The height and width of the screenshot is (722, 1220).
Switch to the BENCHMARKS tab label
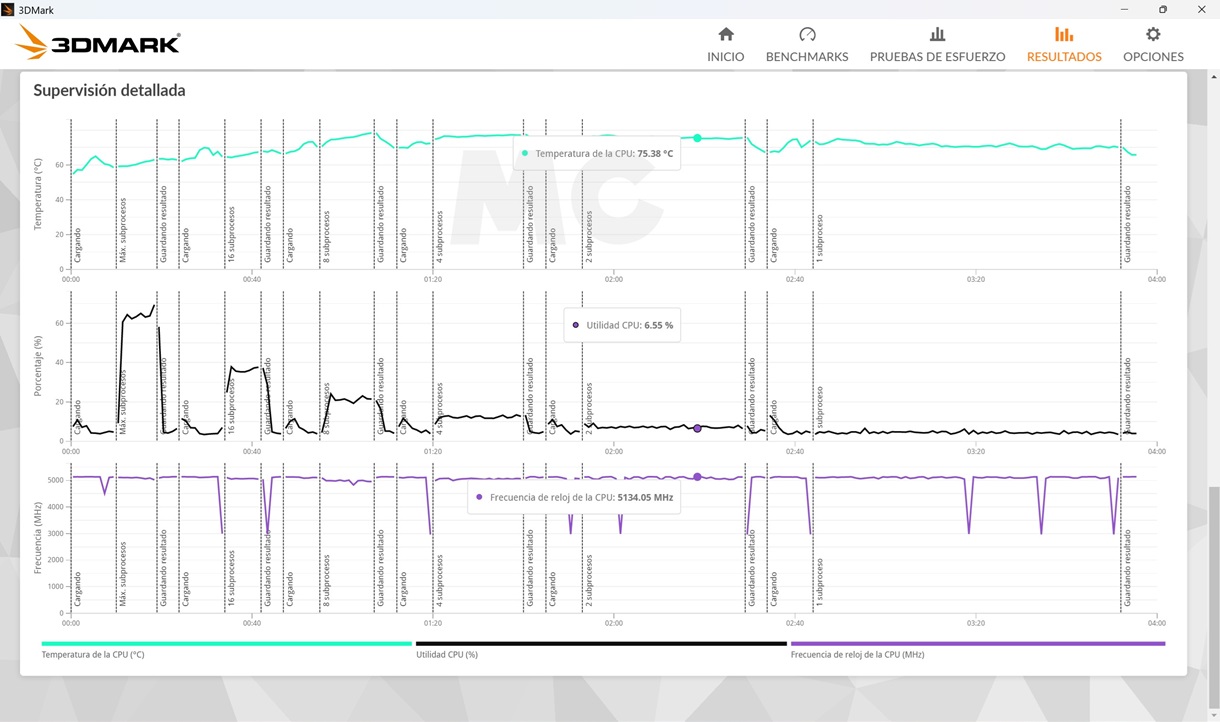807,57
